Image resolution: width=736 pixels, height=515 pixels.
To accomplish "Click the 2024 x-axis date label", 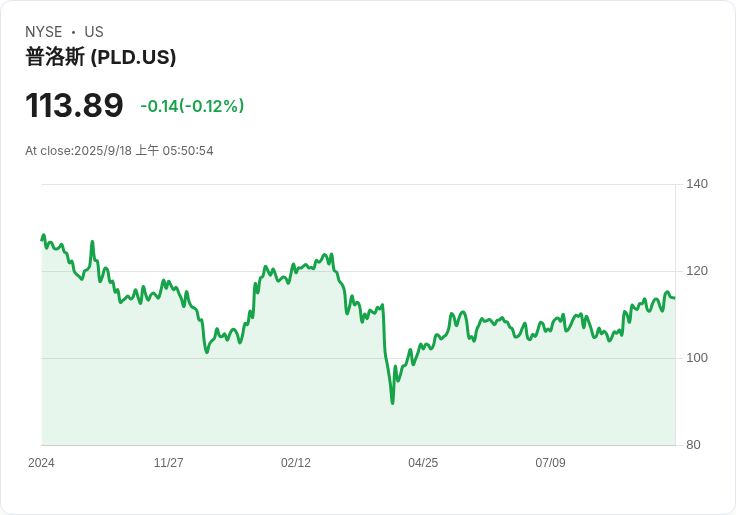I will [x=41, y=463].
